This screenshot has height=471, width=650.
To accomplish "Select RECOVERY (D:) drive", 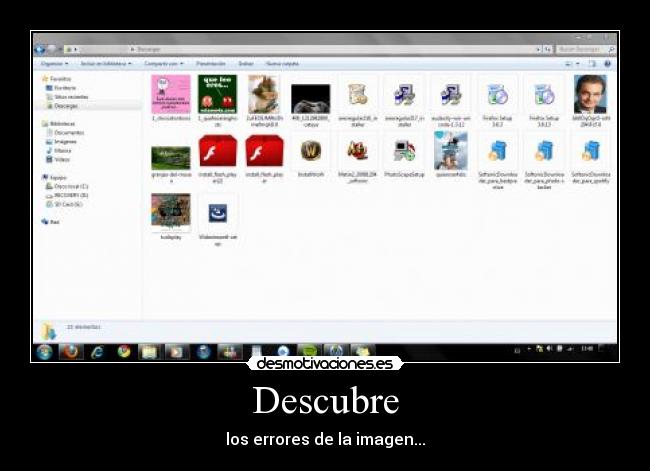I will [x=67, y=195].
